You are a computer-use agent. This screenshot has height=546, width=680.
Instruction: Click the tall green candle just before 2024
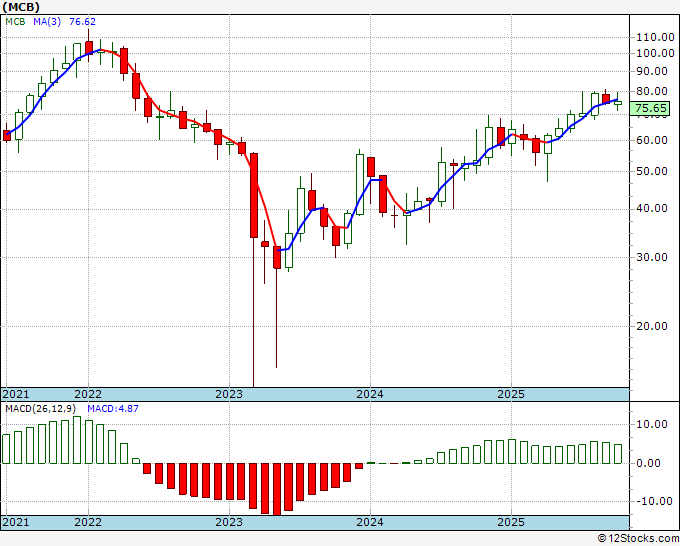[x=360, y=184]
